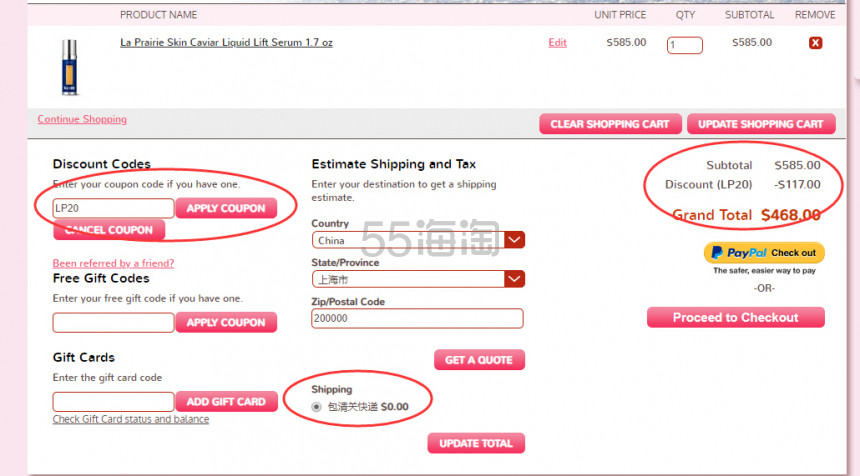
Task: Focus the discount code input field
Action: (113, 208)
